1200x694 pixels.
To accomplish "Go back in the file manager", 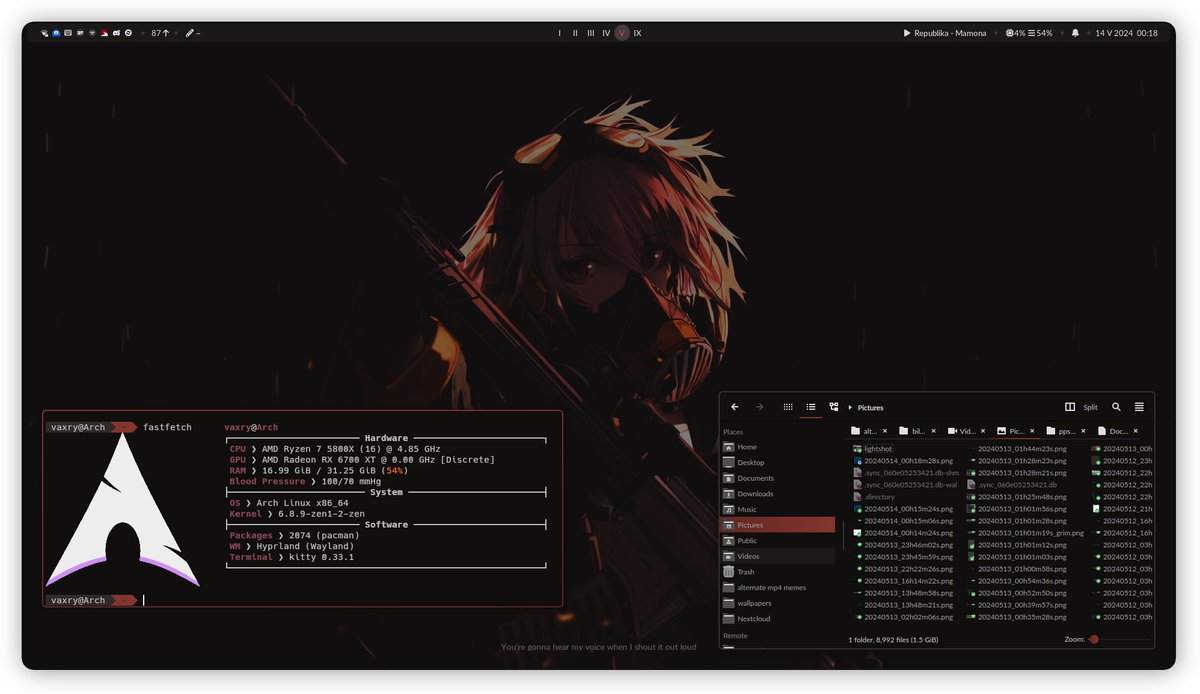I will tap(735, 407).
